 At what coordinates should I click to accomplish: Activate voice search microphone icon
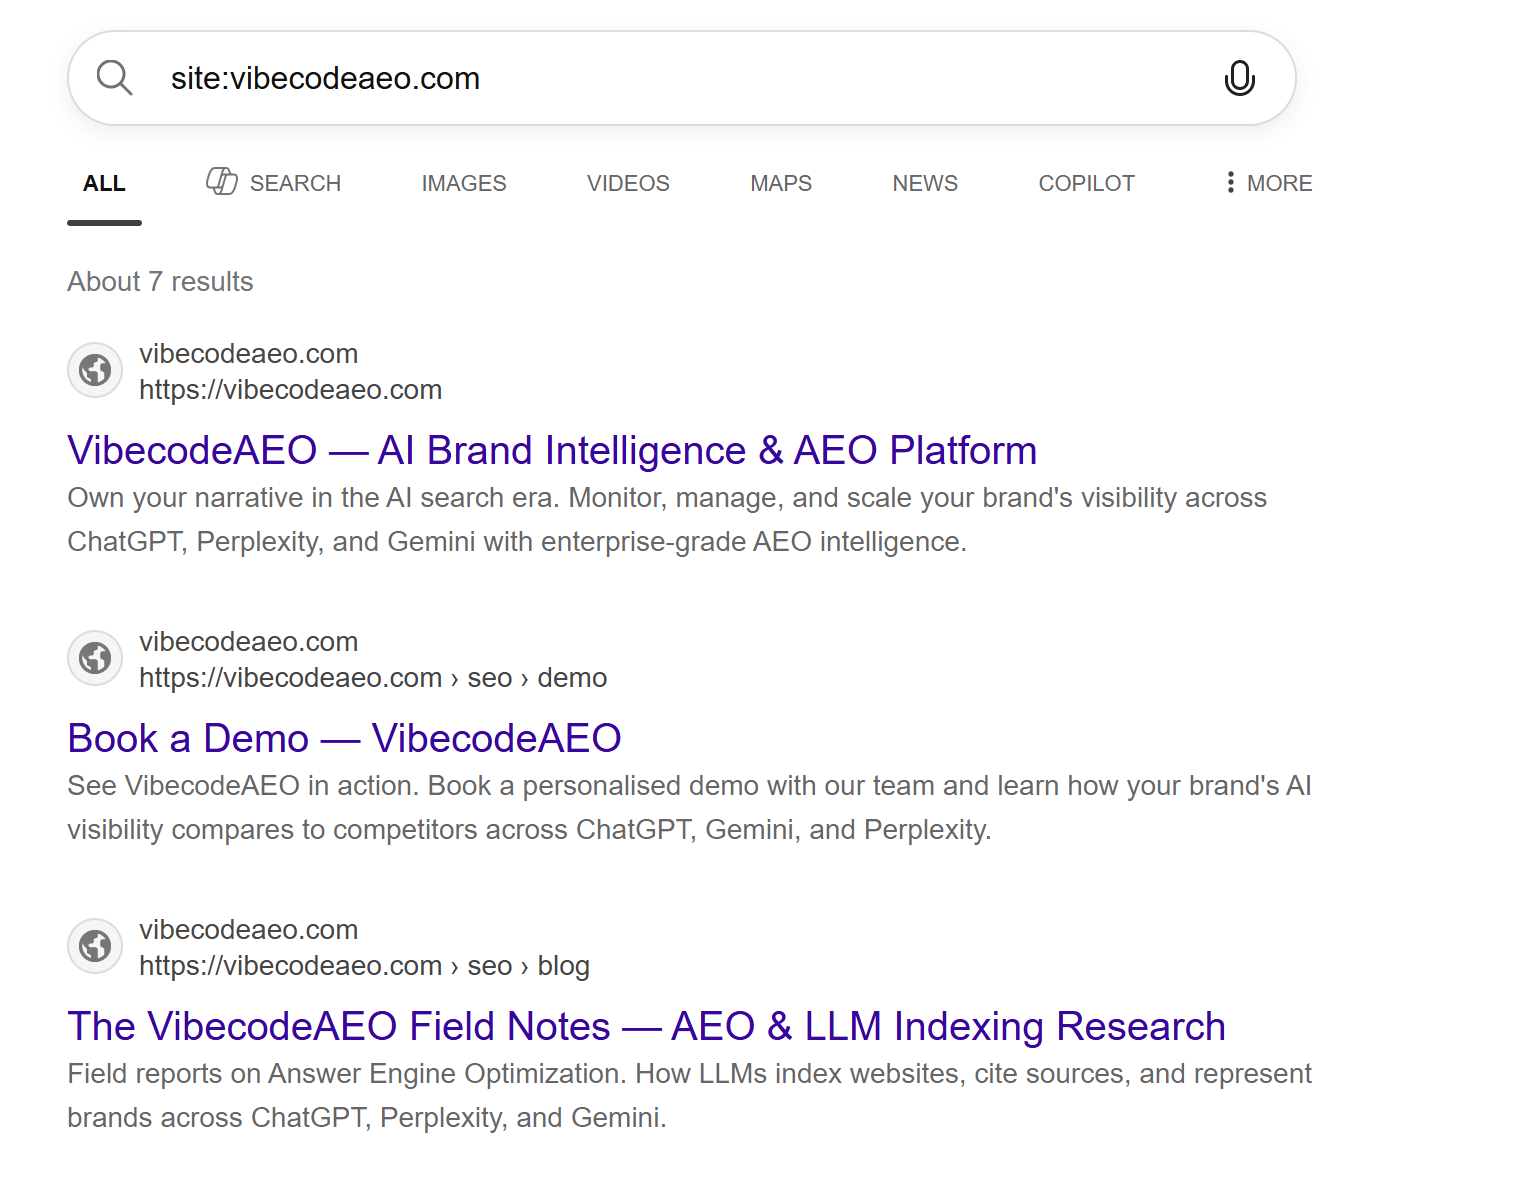[1239, 78]
